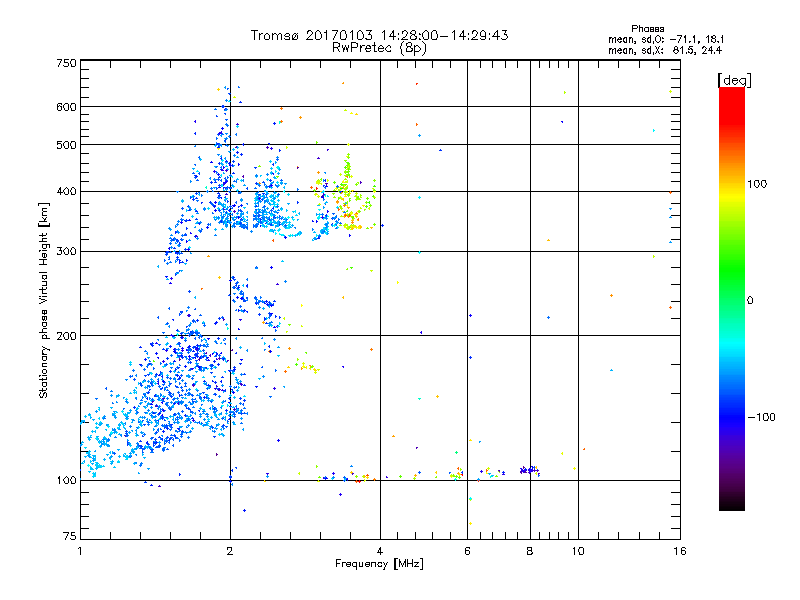Click the y-axis tick label "200"
The image size is (800, 600).
(66, 336)
